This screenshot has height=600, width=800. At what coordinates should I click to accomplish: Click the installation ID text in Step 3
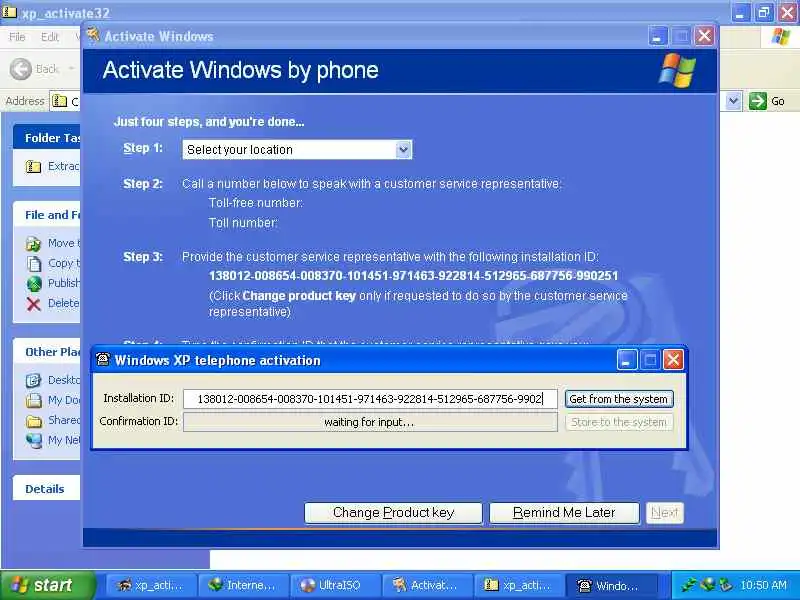413,276
